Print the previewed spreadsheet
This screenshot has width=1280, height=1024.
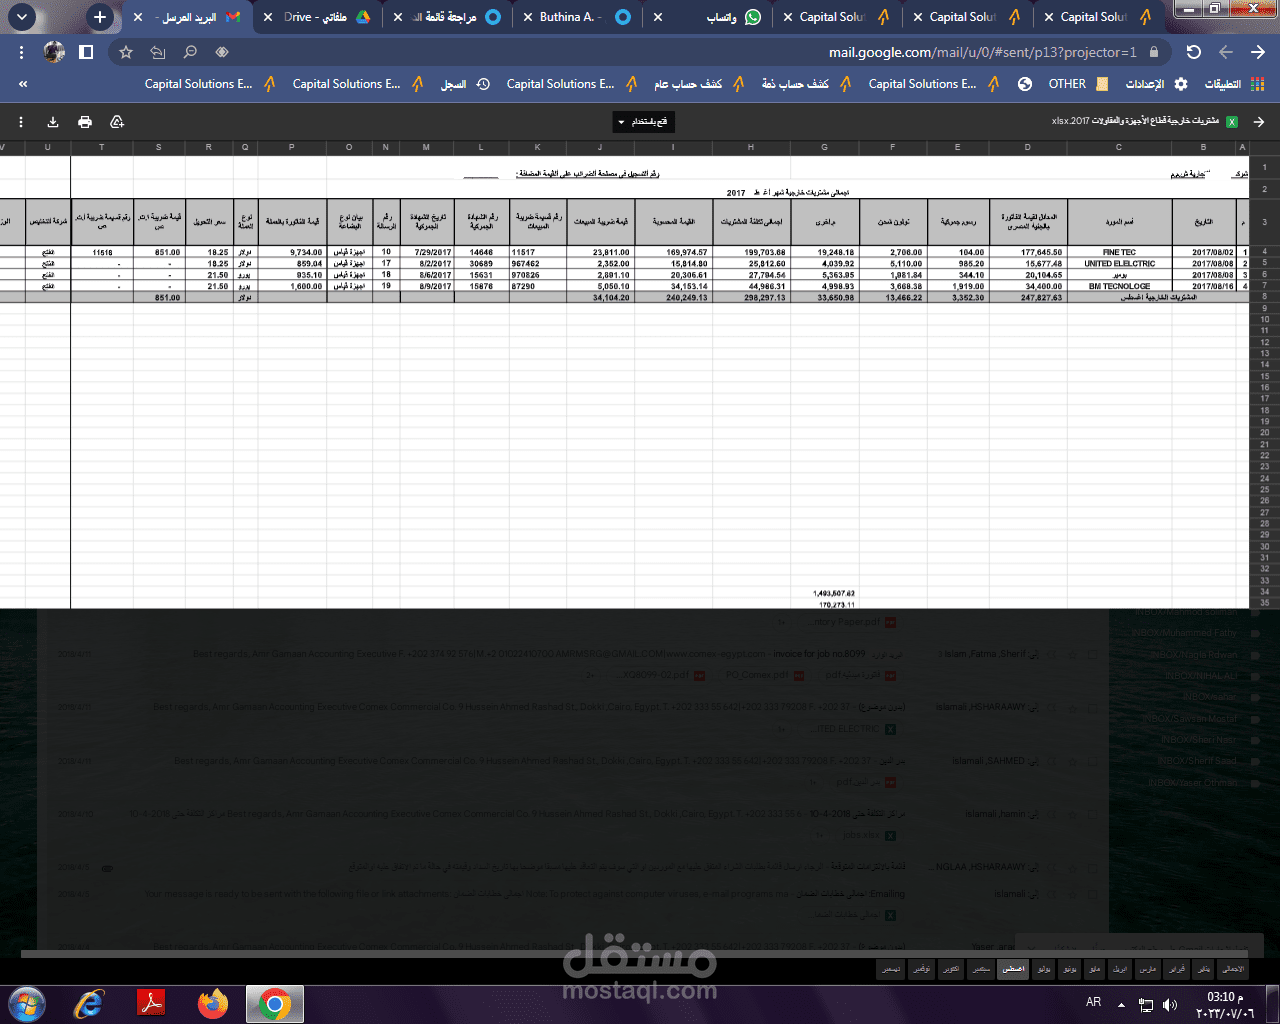tap(85, 122)
